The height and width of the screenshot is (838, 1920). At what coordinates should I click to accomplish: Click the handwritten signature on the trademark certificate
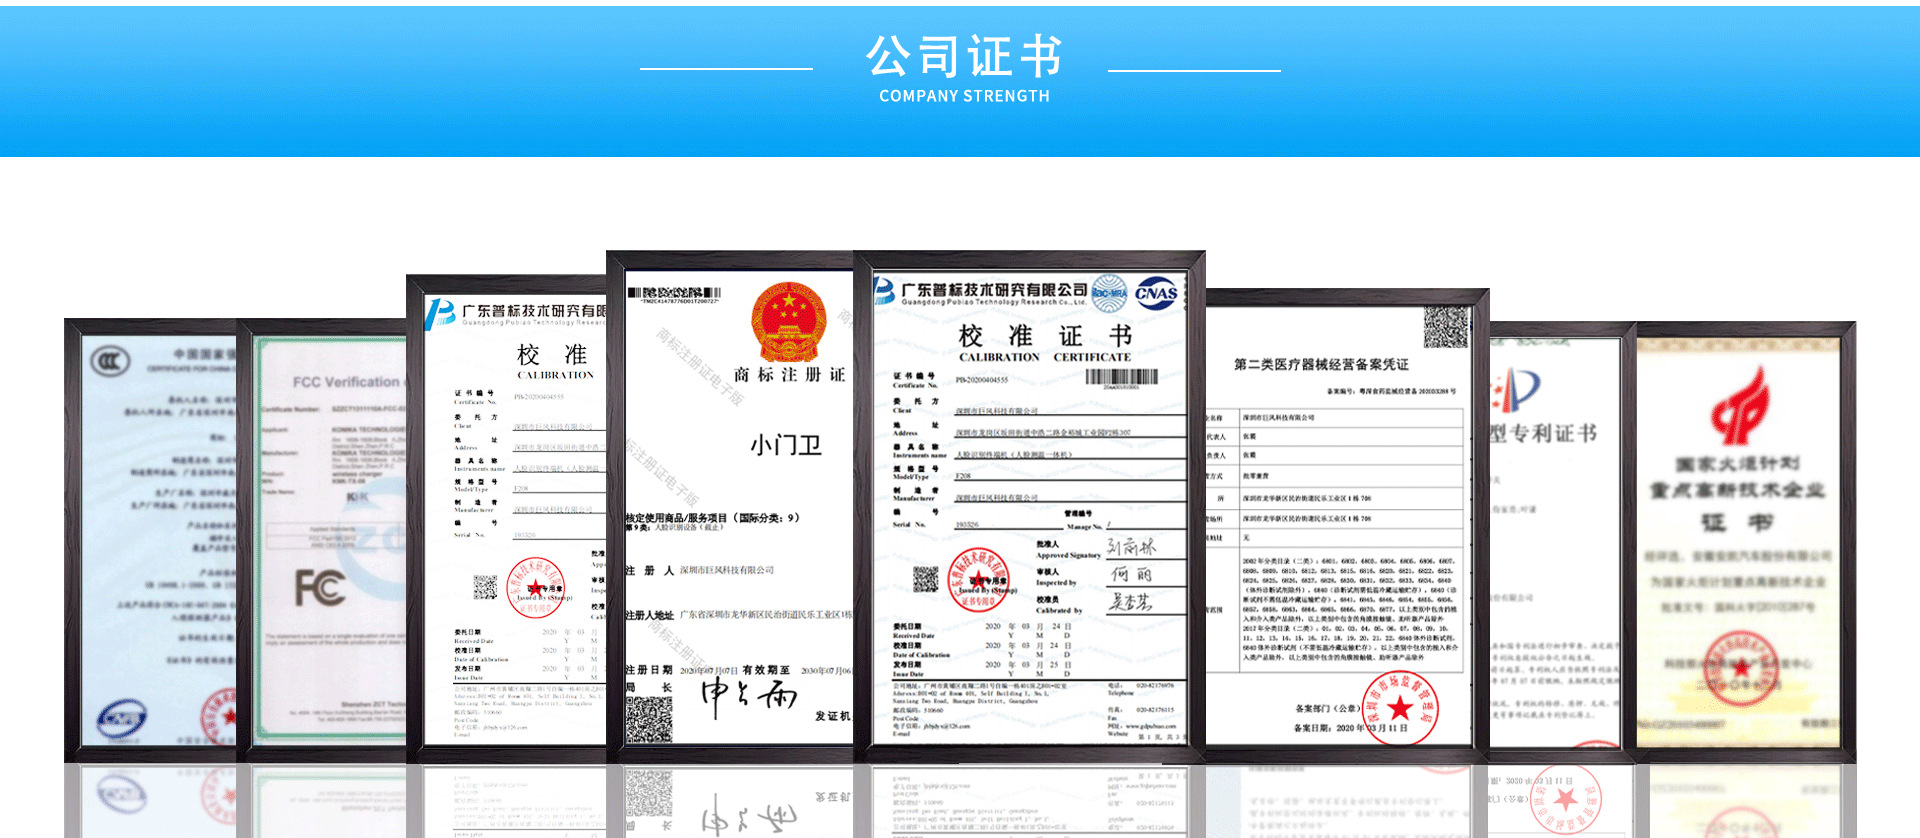click(748, 696)
